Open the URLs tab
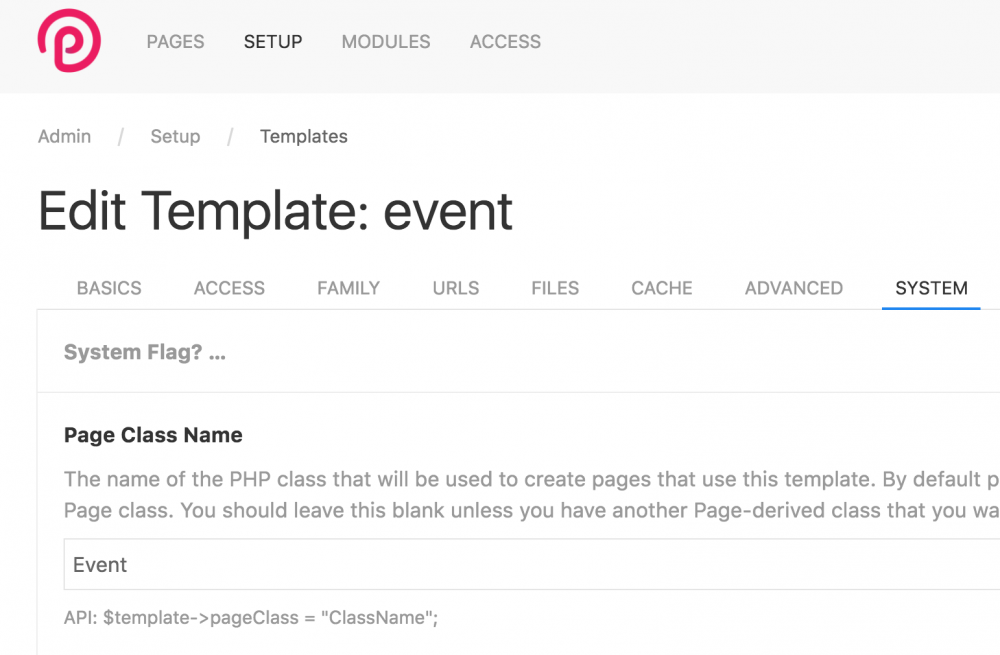 [456, 288]
